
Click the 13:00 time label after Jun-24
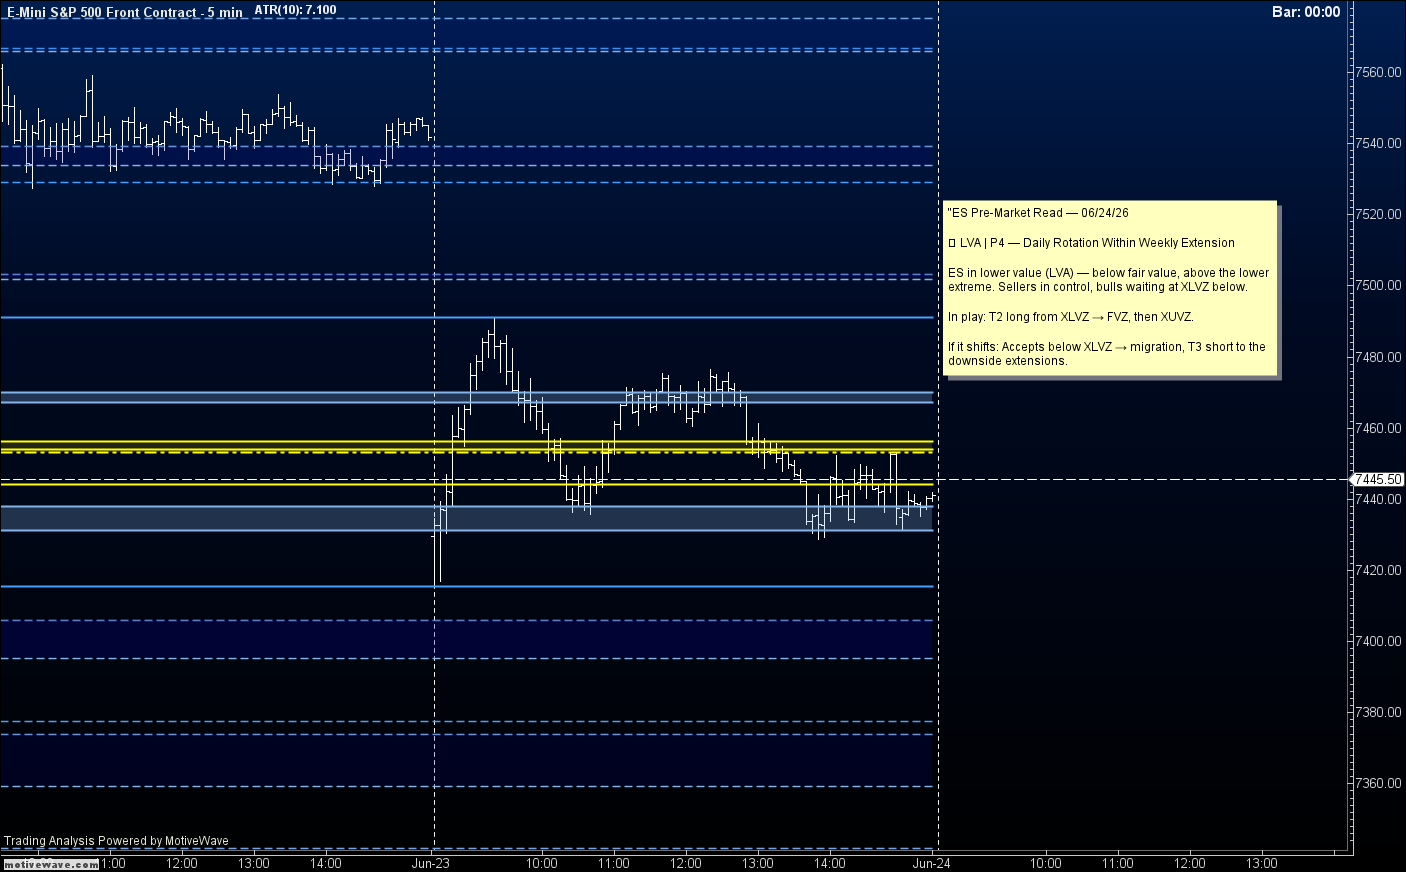tap(1262, 863)
